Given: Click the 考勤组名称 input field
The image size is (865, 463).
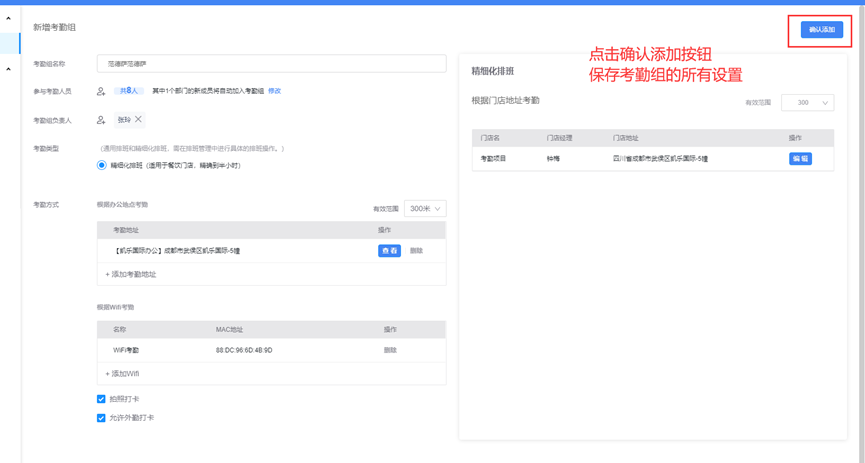Looking at the screenshot, I should (x=271, y=64).
